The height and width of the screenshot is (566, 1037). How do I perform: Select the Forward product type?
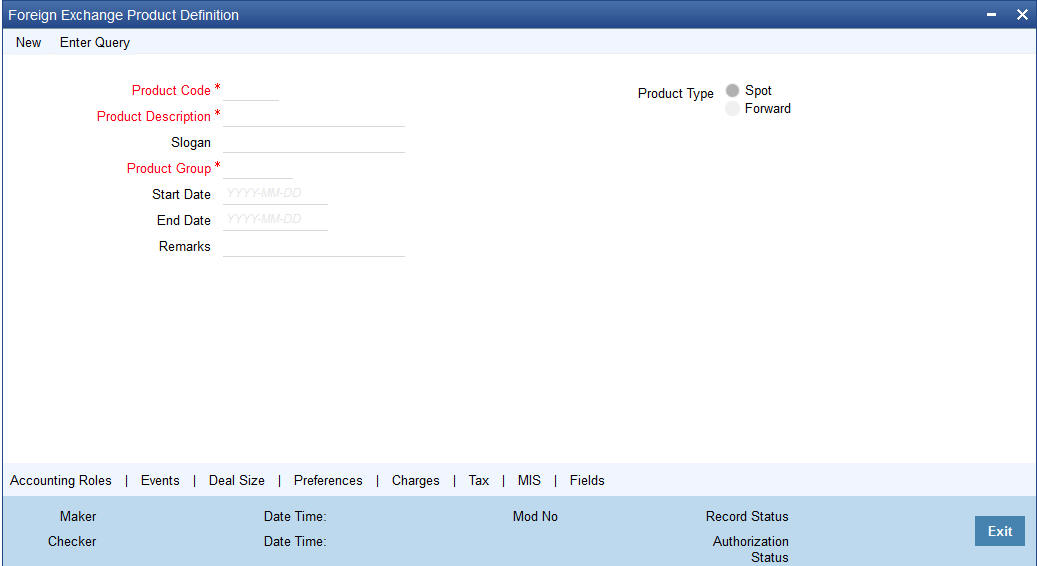pyautogui.click(x=732, y=108)
